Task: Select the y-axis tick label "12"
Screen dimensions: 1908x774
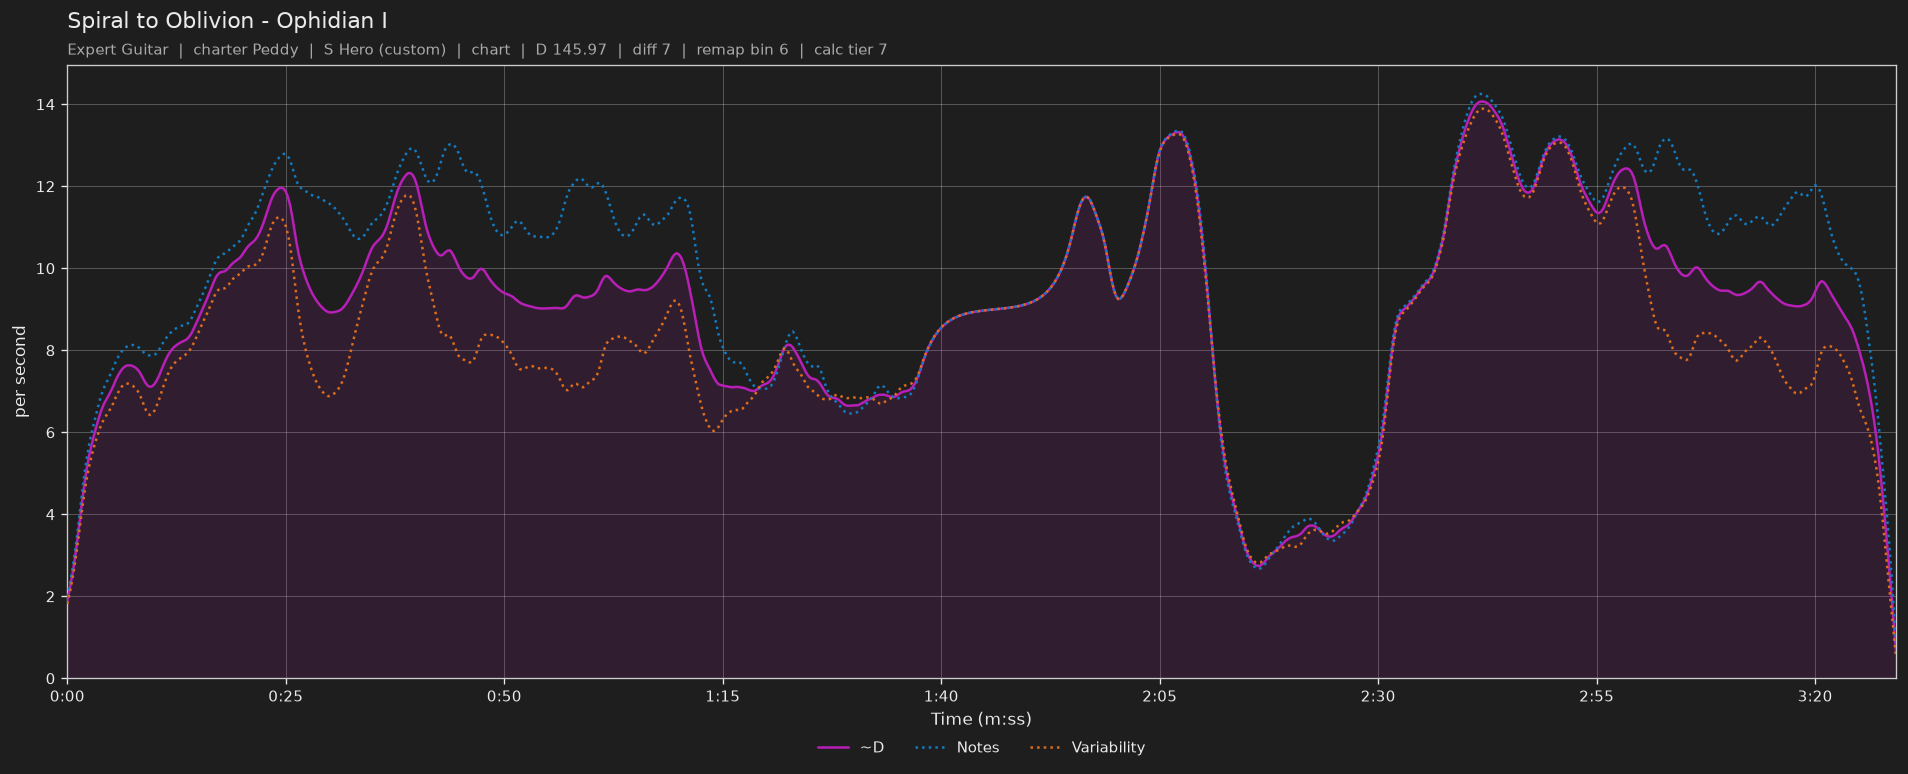Action: (48, 187)
